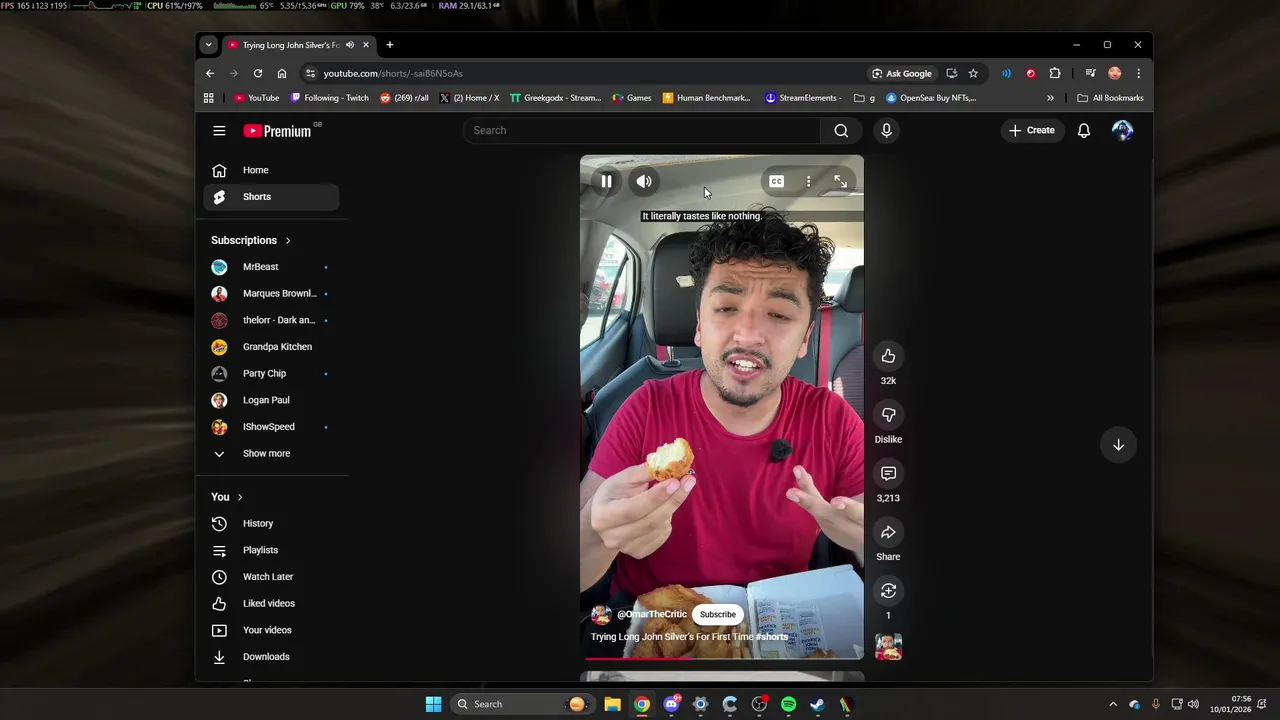Screen dimensions: 1280x720
Task: Open the Create menu
Action: coord(1032,130)
